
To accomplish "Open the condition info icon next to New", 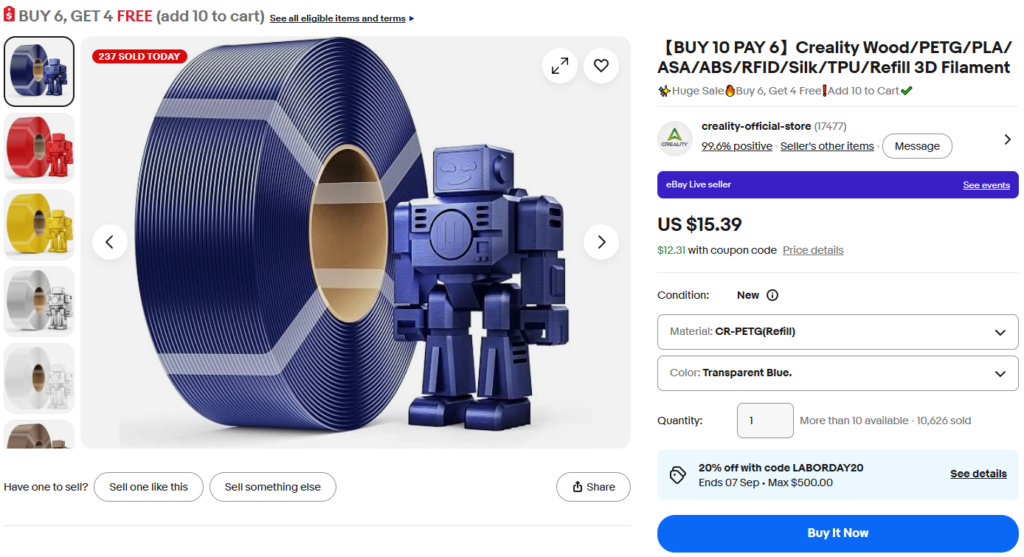I will click(x=772, y=295).
